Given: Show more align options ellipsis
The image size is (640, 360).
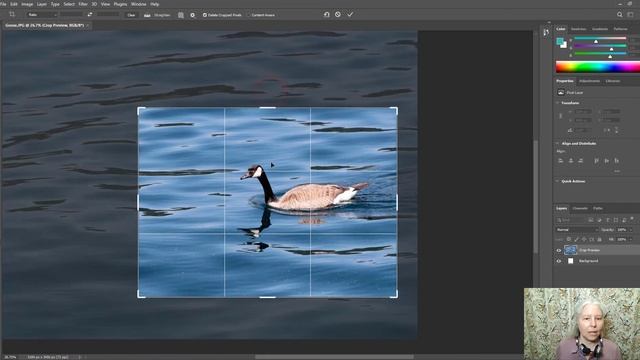Looking at the screenshot, I should [617, 171].
